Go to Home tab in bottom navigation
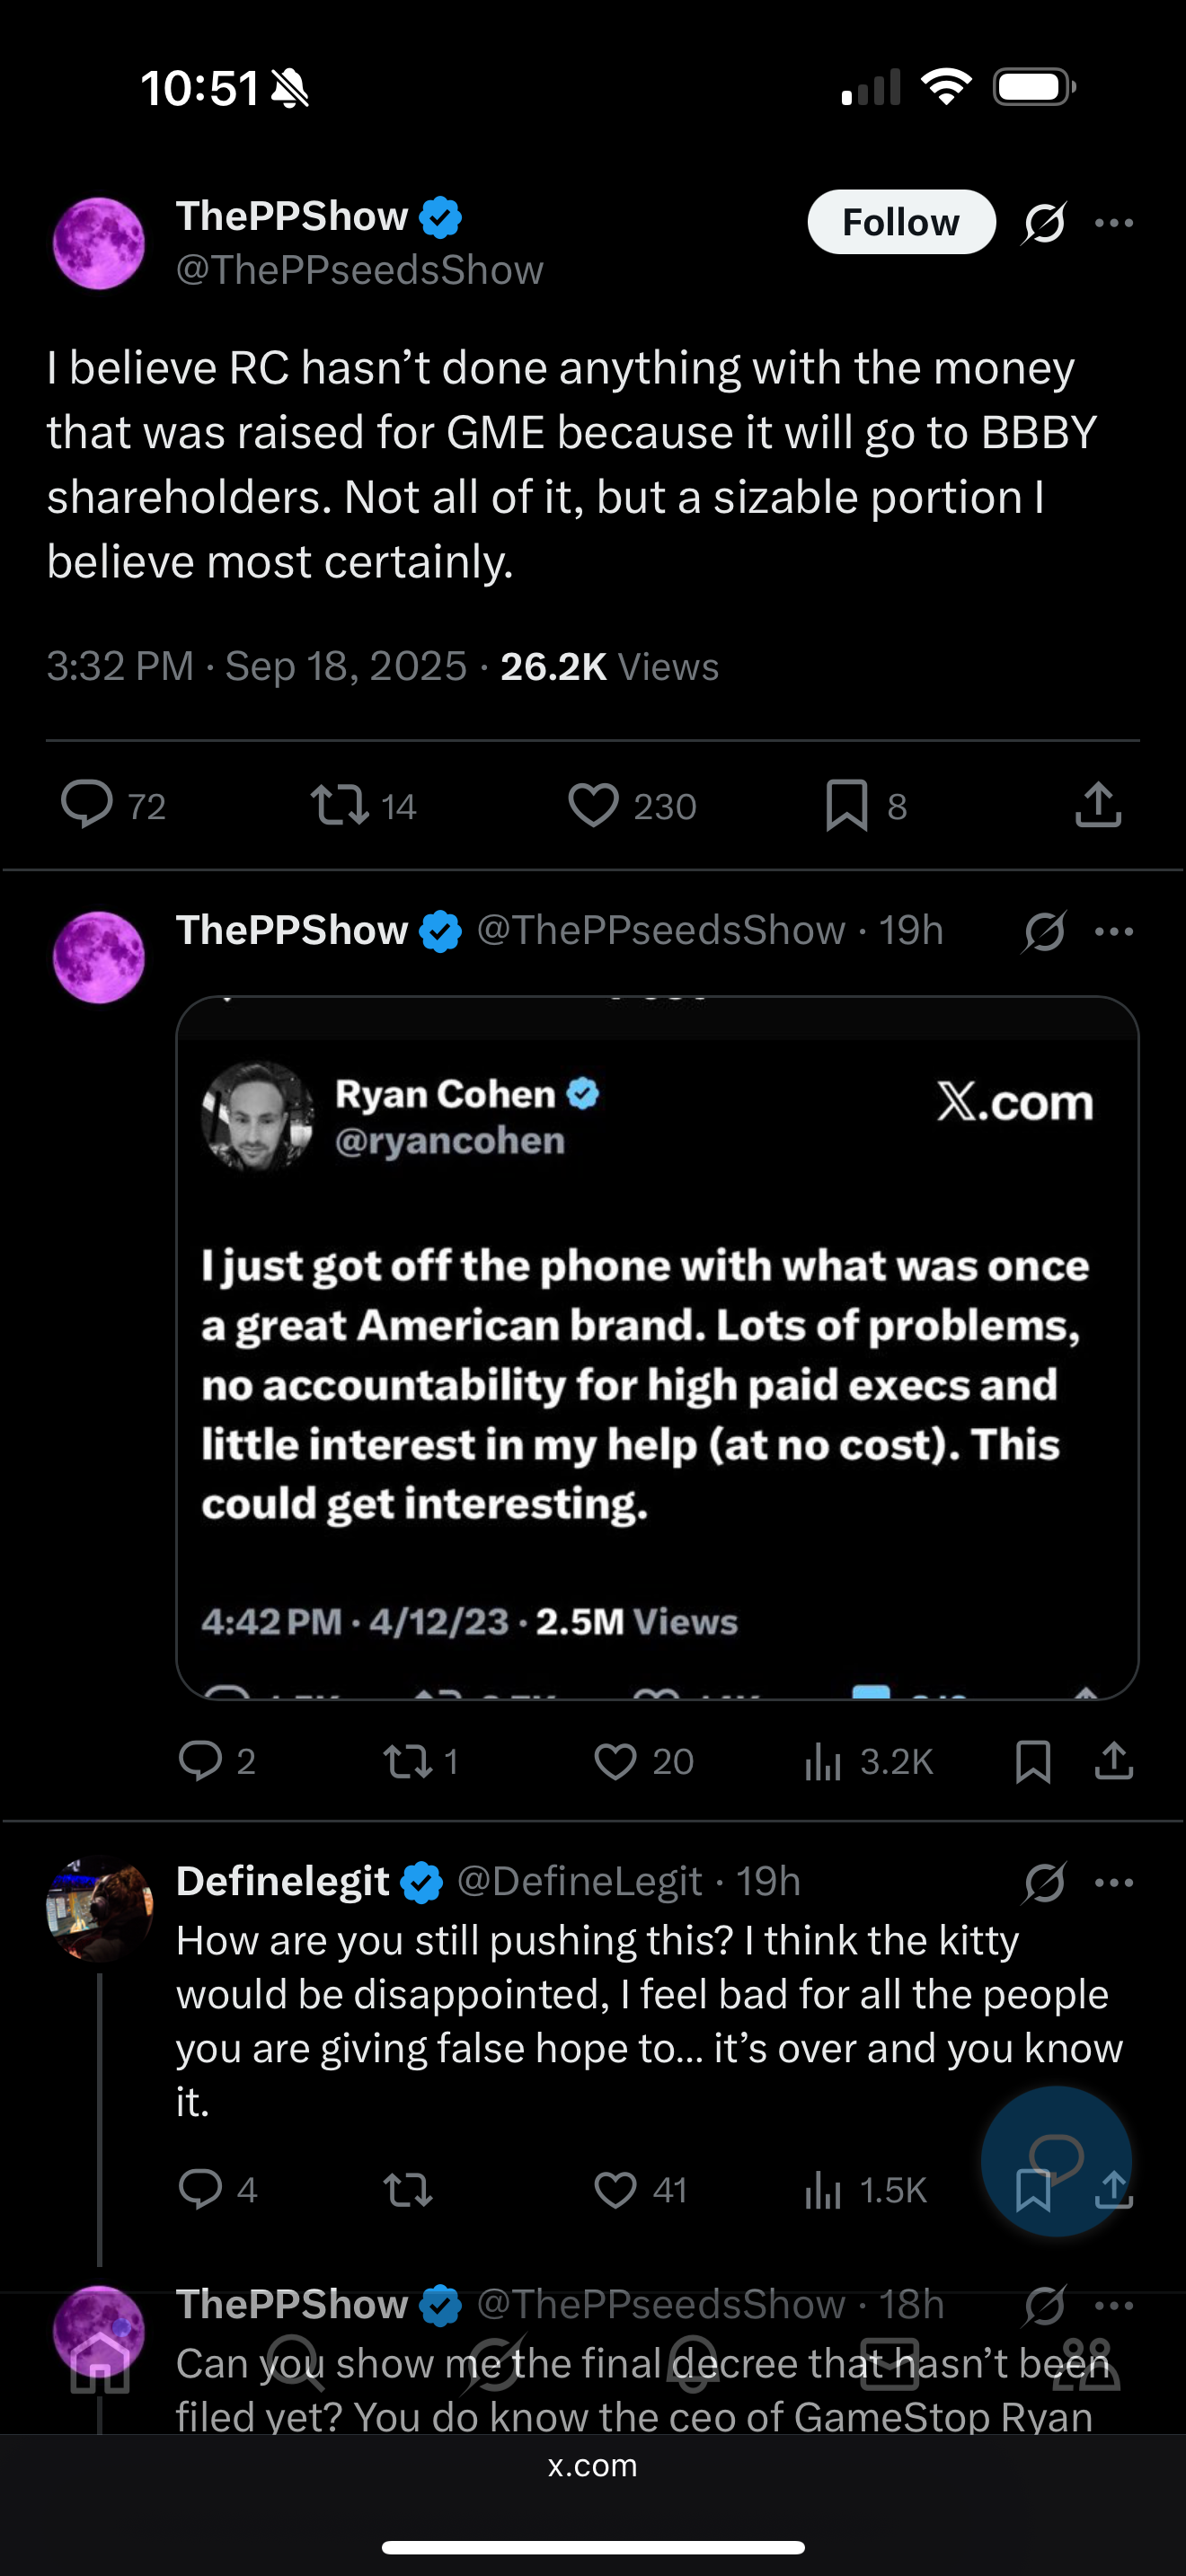The height and width of the screenshot is (2576, 1186). click(100, 2365)
